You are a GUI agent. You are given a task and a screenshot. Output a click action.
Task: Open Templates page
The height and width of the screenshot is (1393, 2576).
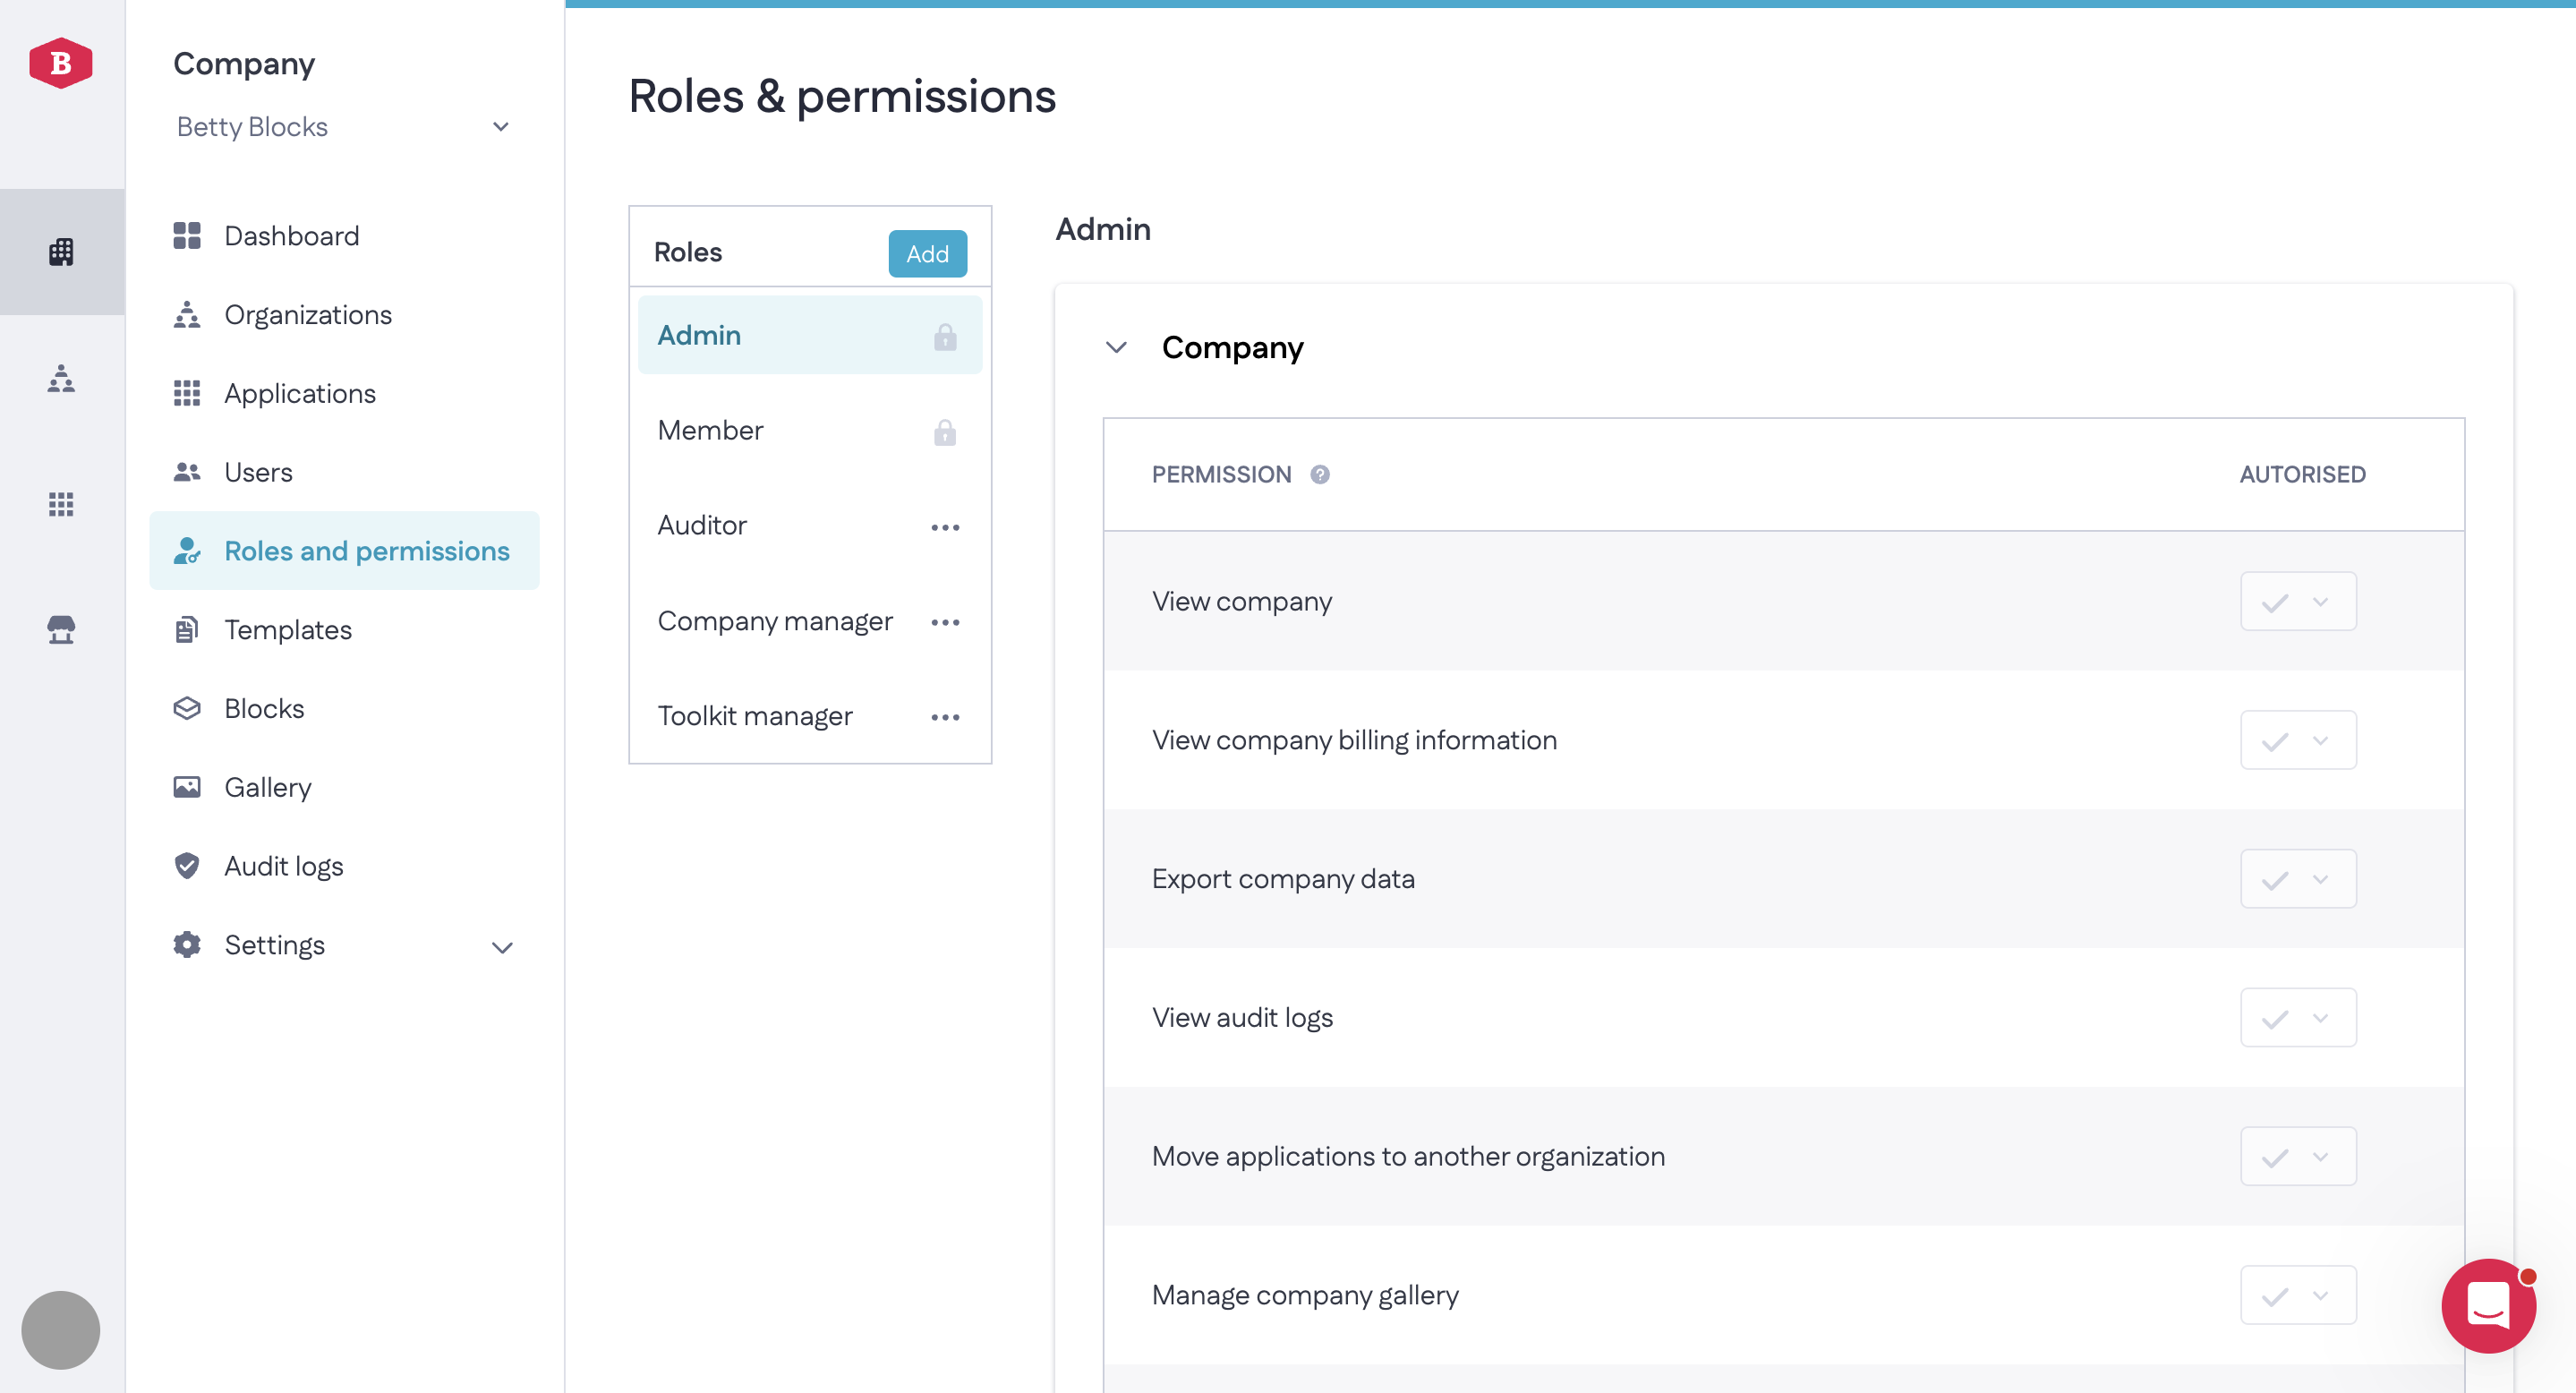coord(344,630)
